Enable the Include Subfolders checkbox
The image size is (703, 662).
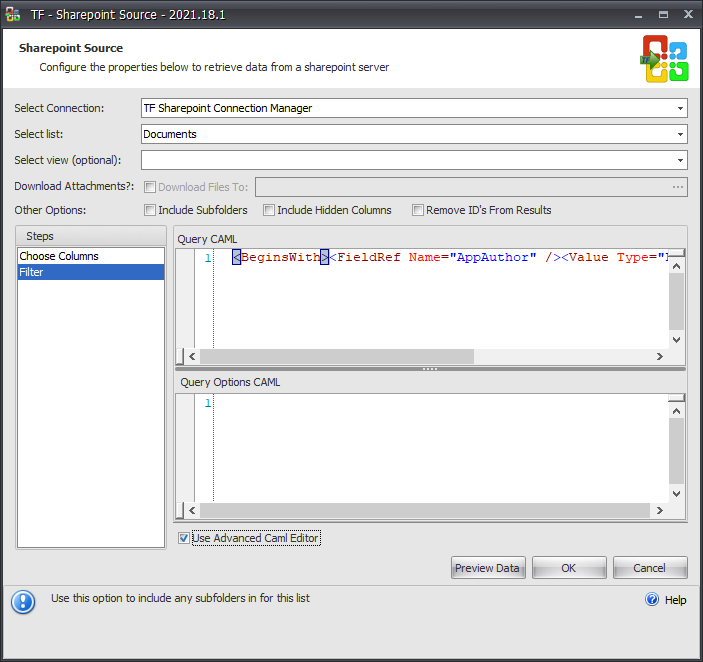point(150,210)
